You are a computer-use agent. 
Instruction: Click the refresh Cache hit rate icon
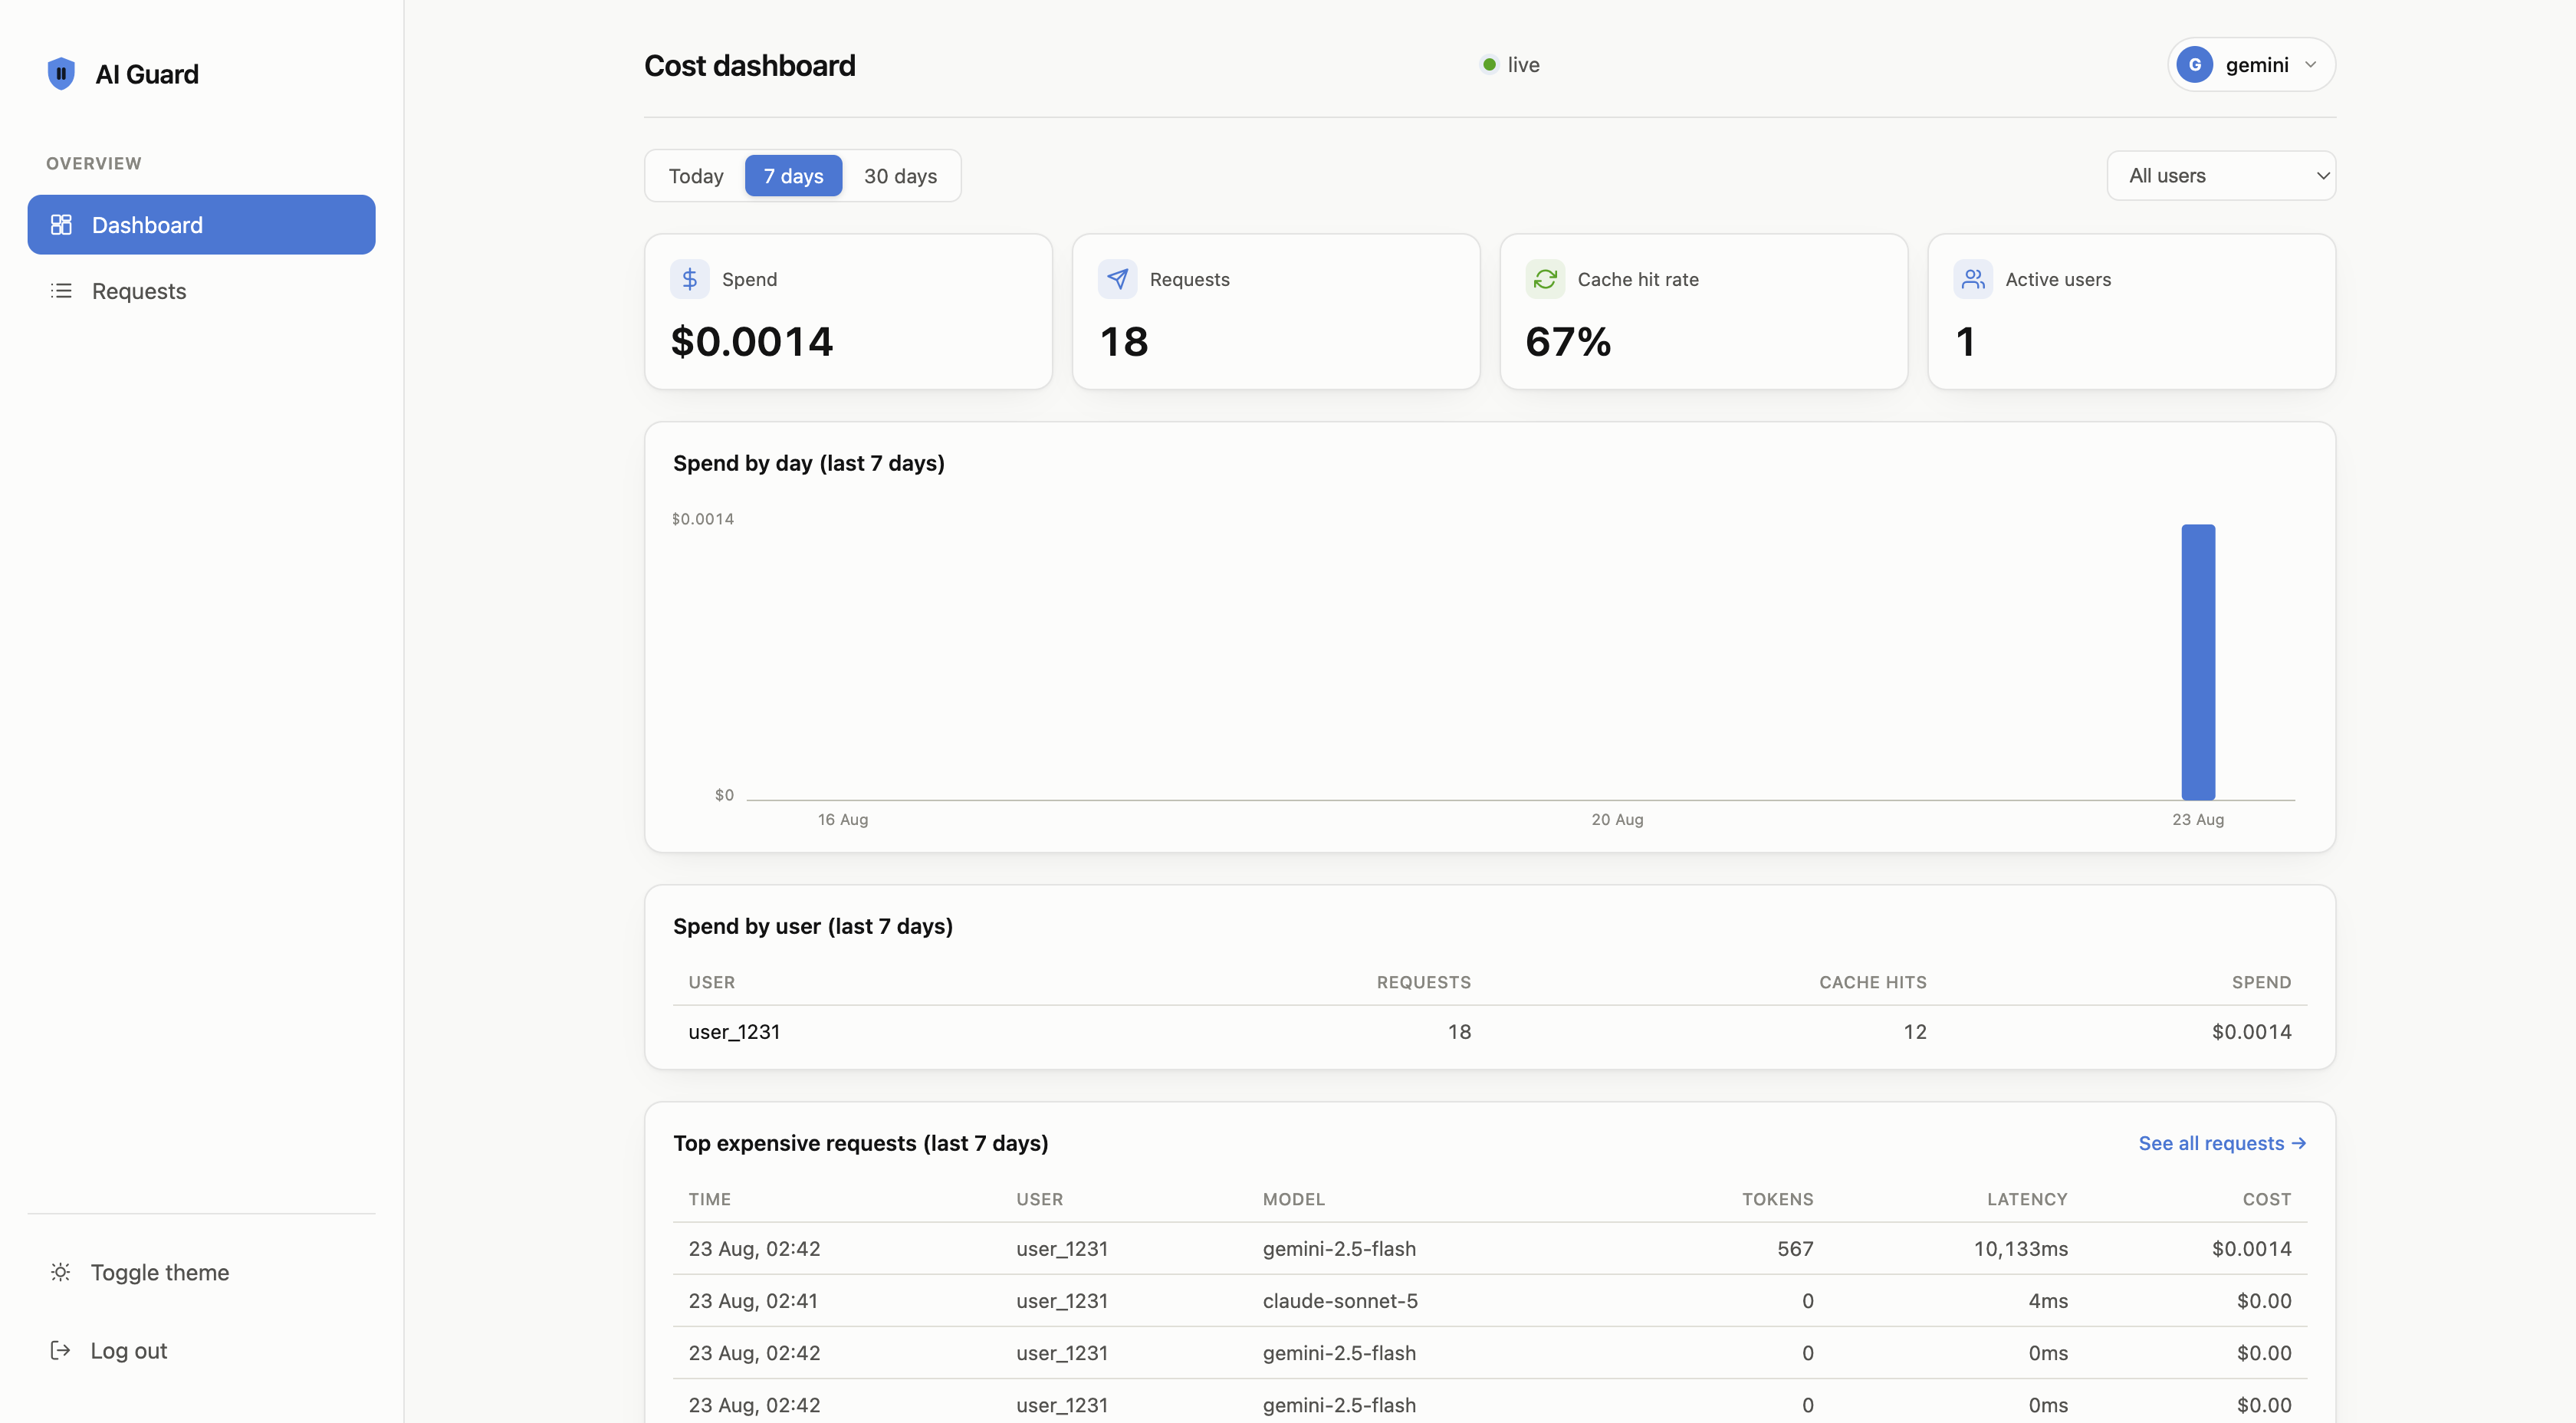coord(1545,279)
